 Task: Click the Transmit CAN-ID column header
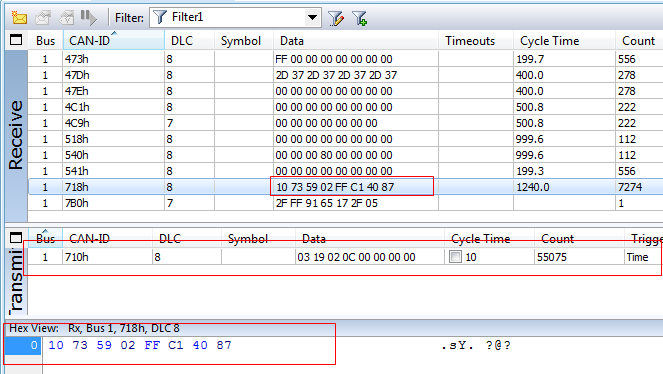[107, 239]
